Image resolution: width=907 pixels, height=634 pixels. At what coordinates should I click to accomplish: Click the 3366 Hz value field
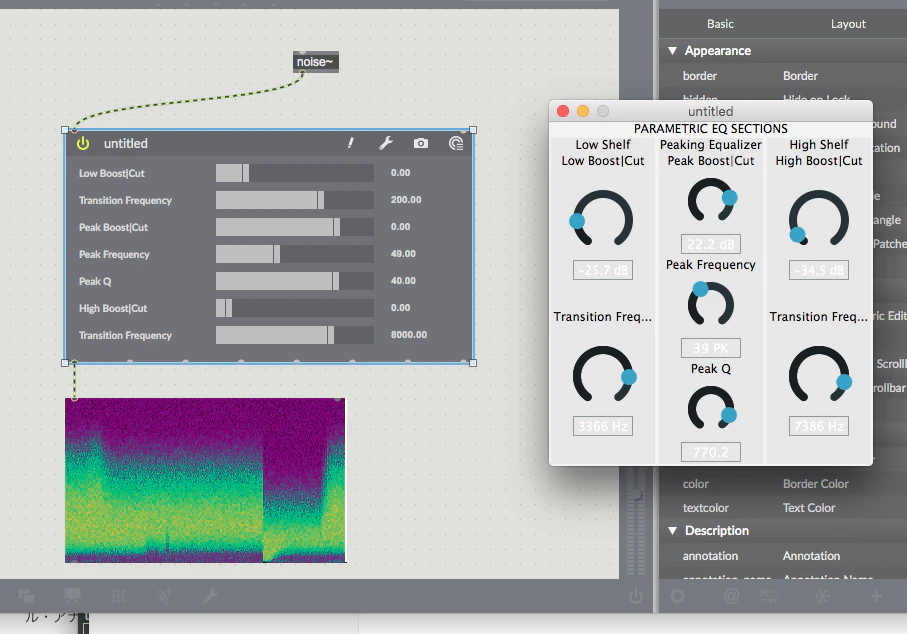tap(603, 426)
